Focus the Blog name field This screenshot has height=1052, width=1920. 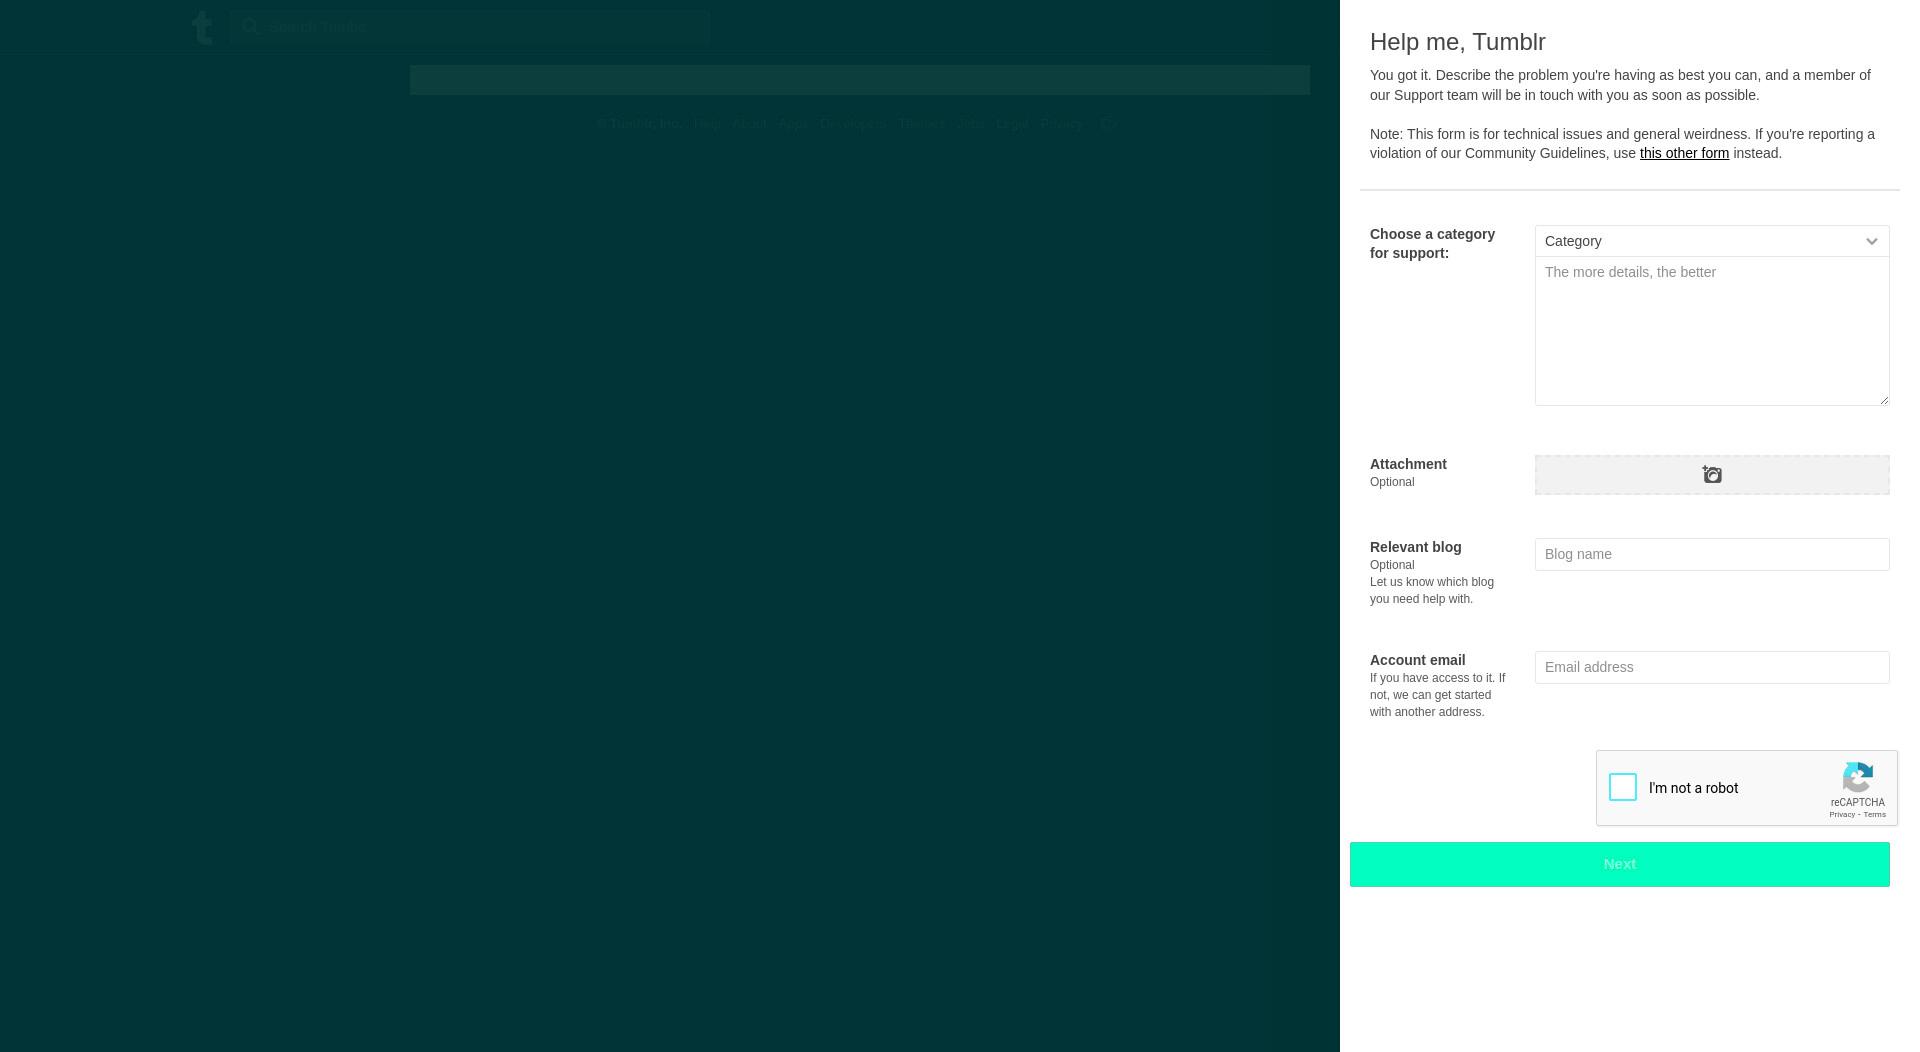coord(1712,554)
